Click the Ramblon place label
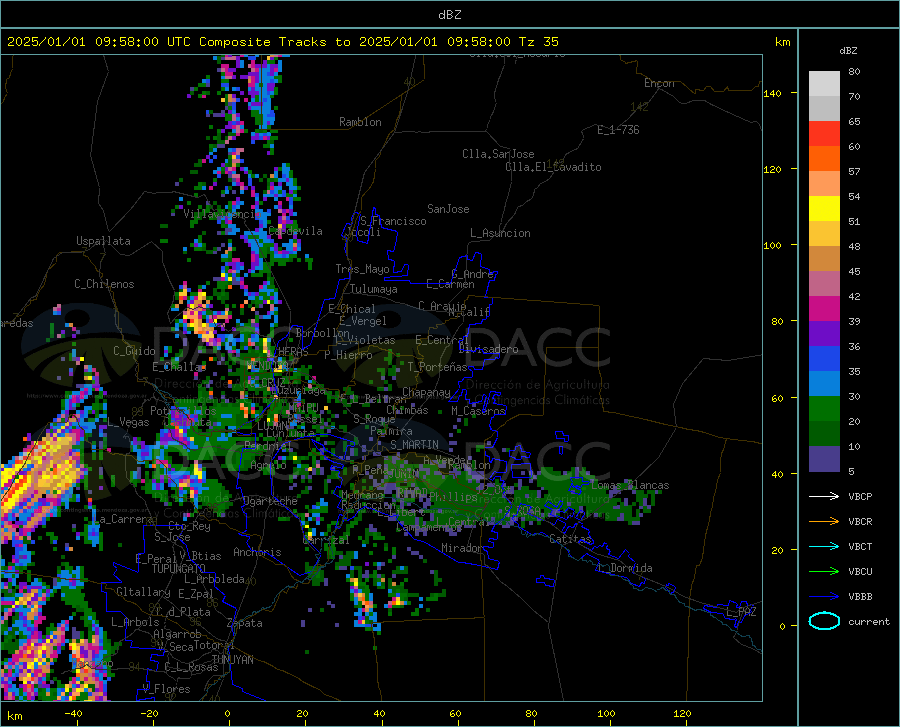The width and height of the screenshot is (900, 727). click(x=360, y=122)
